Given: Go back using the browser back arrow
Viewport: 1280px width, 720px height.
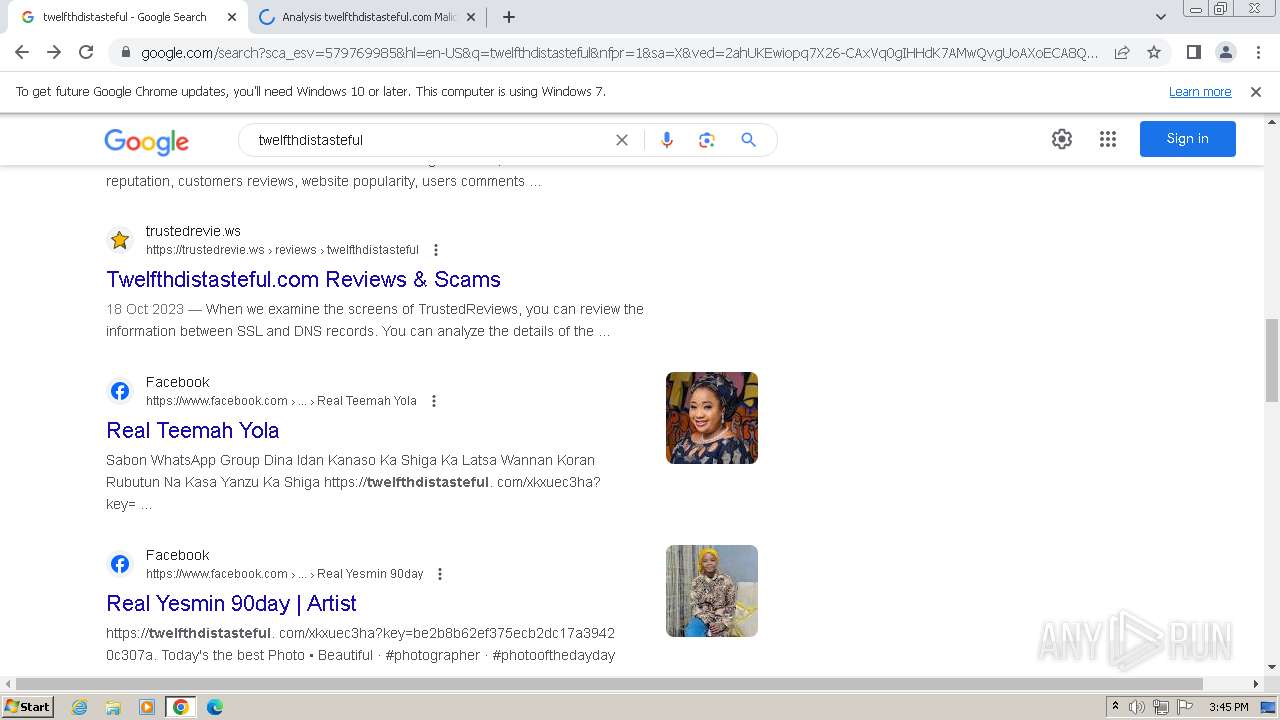Looking at the screenshot, I should pos(22,52).
